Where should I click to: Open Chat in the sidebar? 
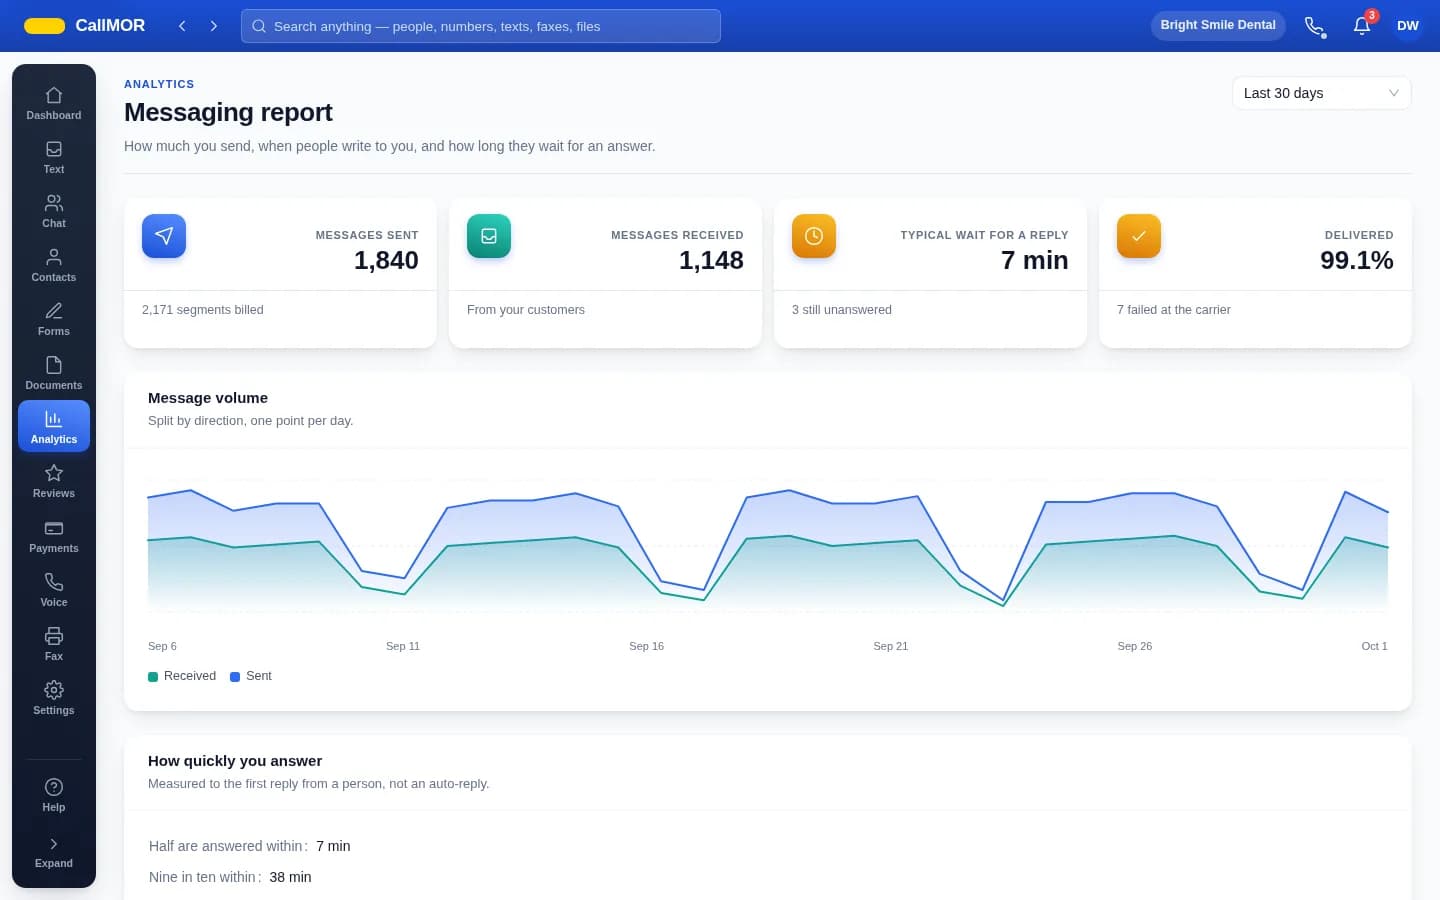tap(54, 211)
